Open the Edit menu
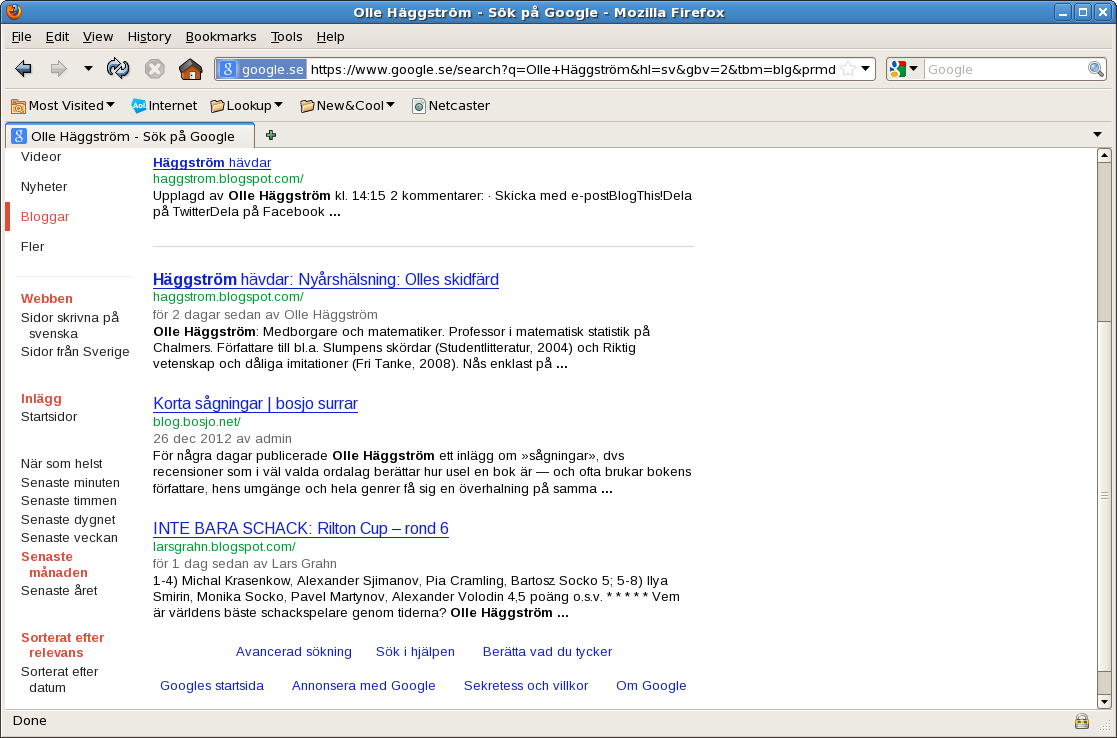 (x=57, y=36)
